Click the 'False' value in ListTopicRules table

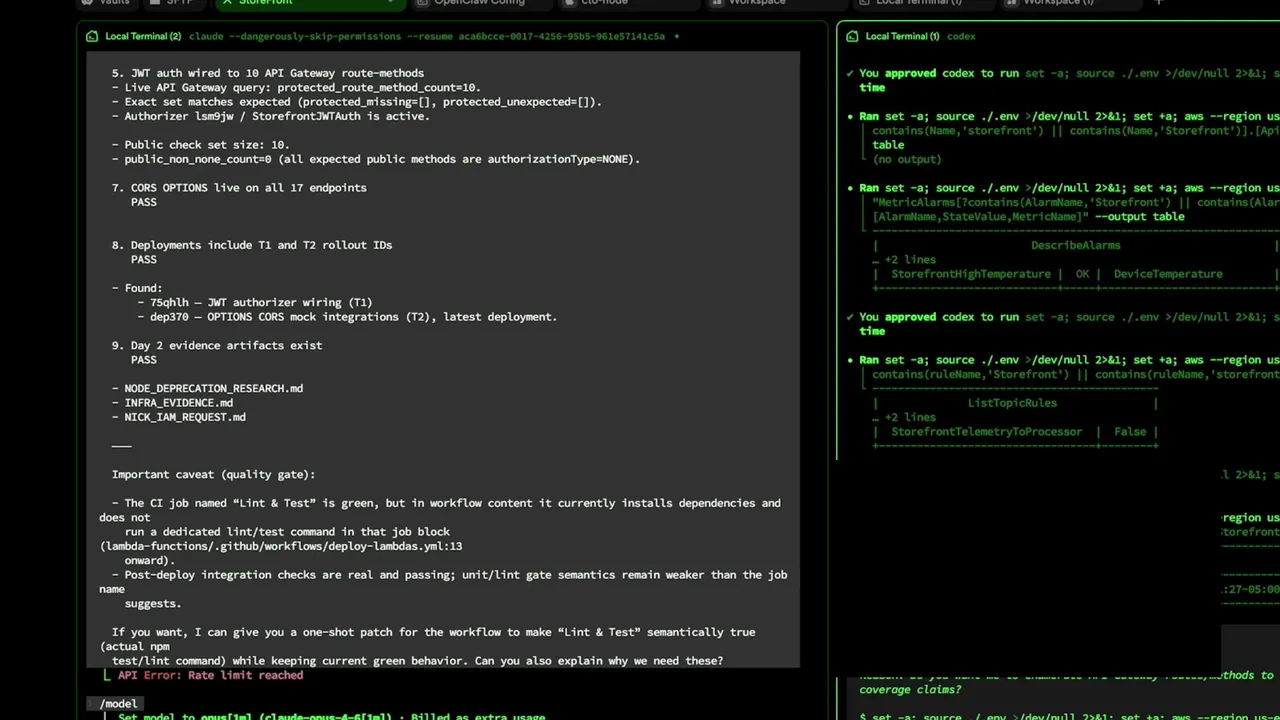[1130, 432]
